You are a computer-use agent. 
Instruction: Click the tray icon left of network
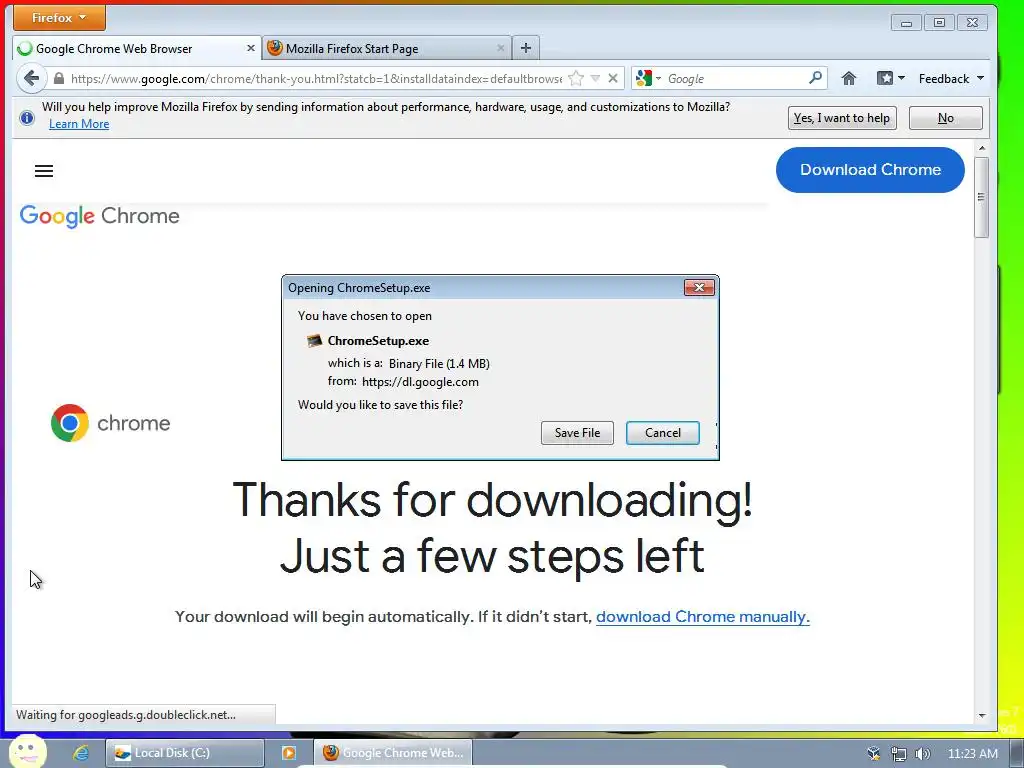(874, 754)
